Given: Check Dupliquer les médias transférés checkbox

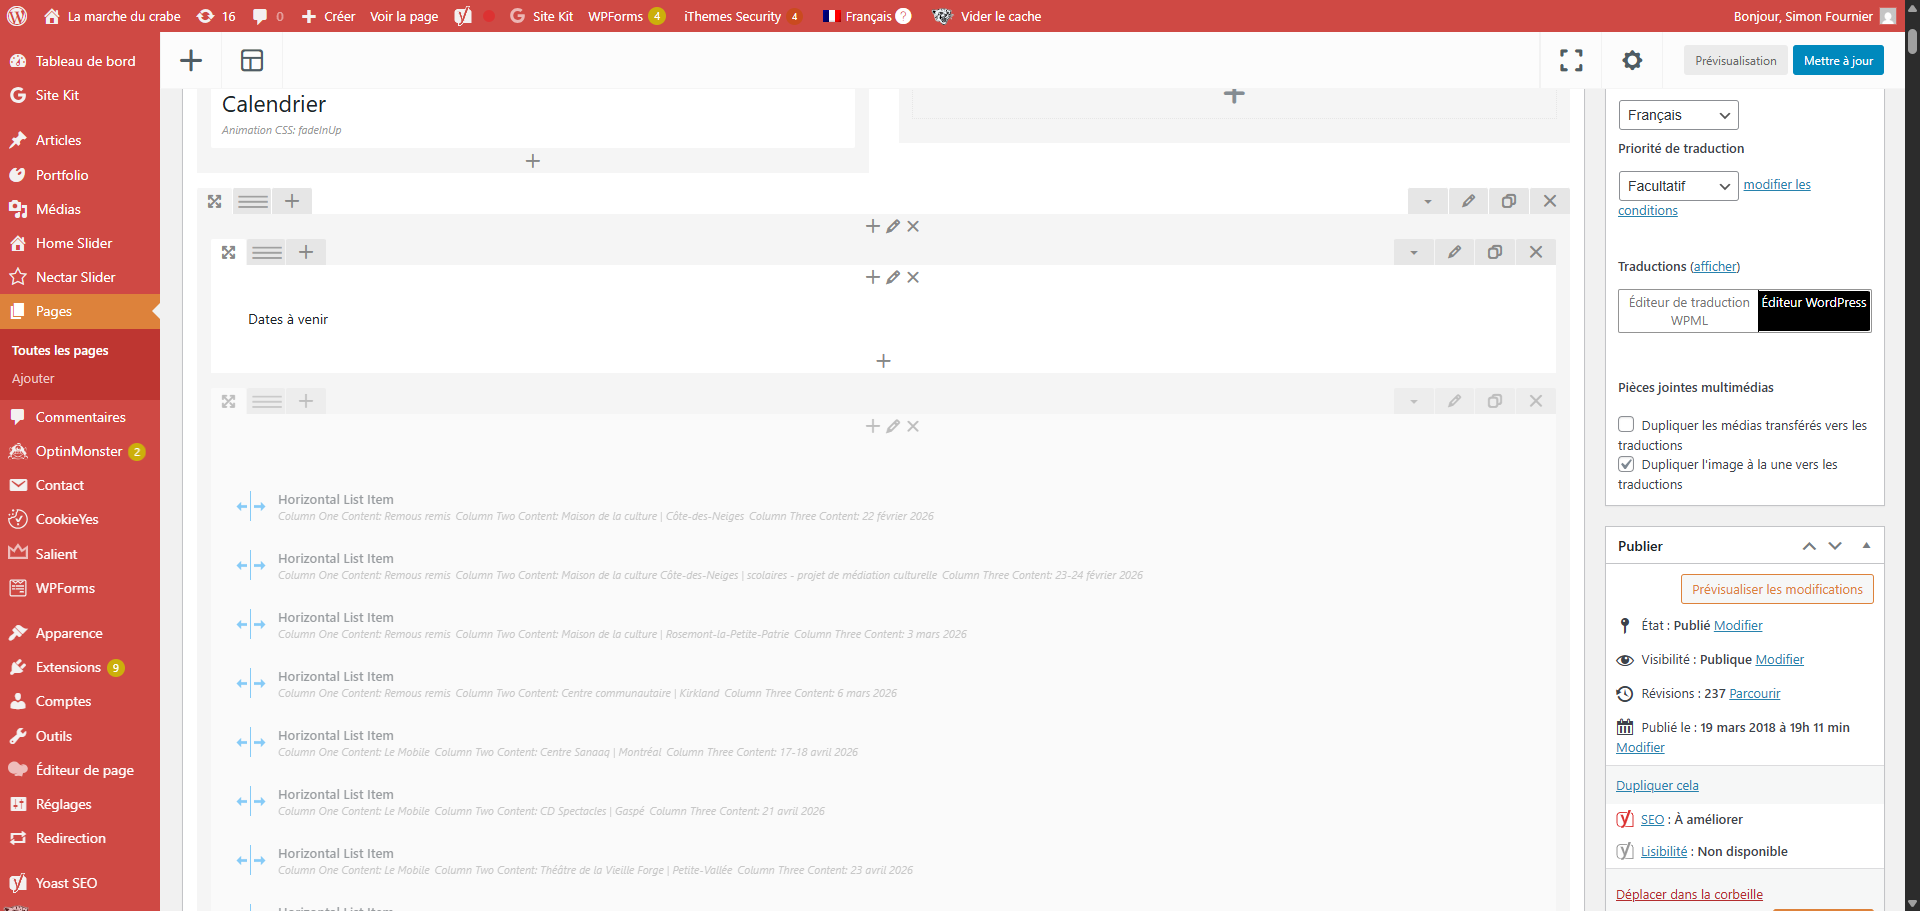Looking at the screenshot, I should click(x=1626, y=425).
